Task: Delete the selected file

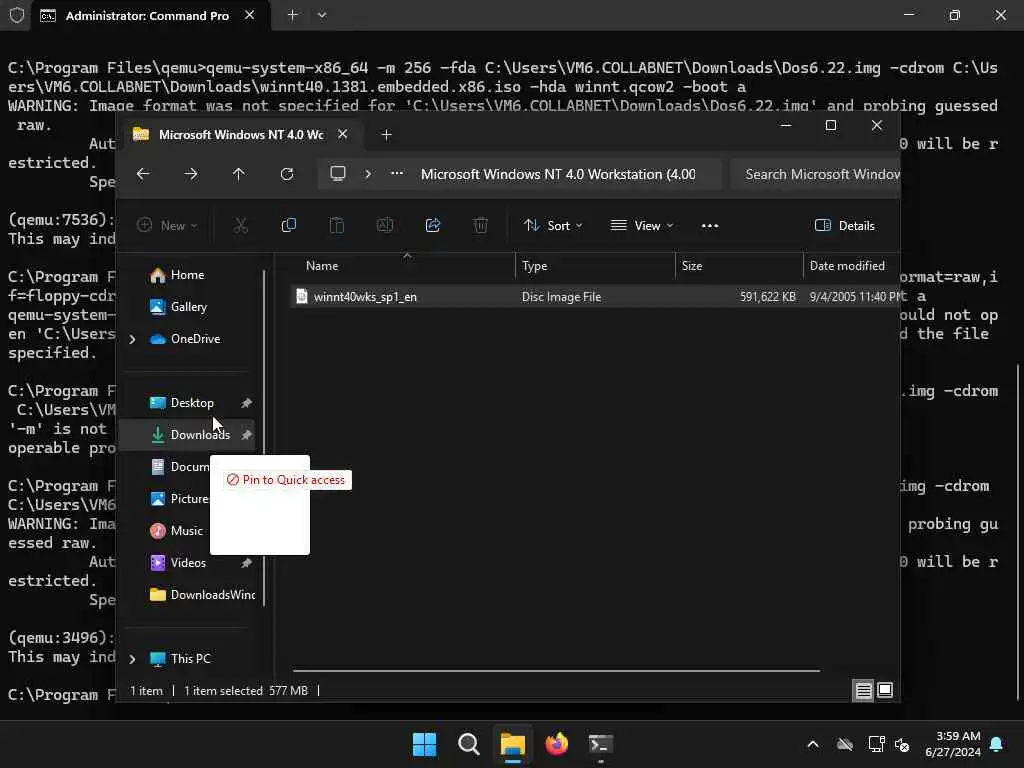Action: click(x=481, y=225)
